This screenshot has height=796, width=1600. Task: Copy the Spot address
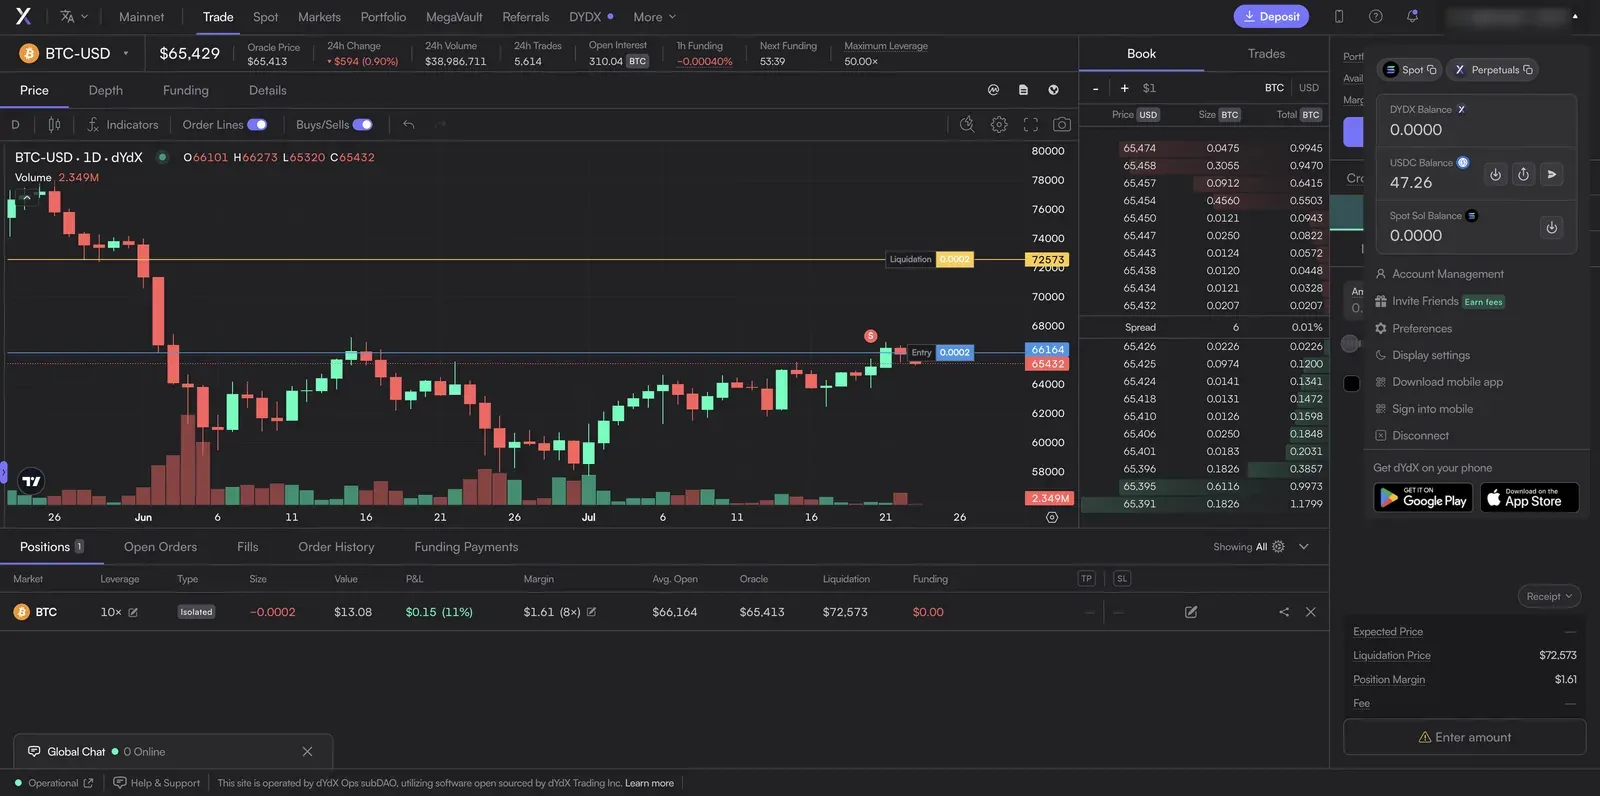(x=1411, y=70)
